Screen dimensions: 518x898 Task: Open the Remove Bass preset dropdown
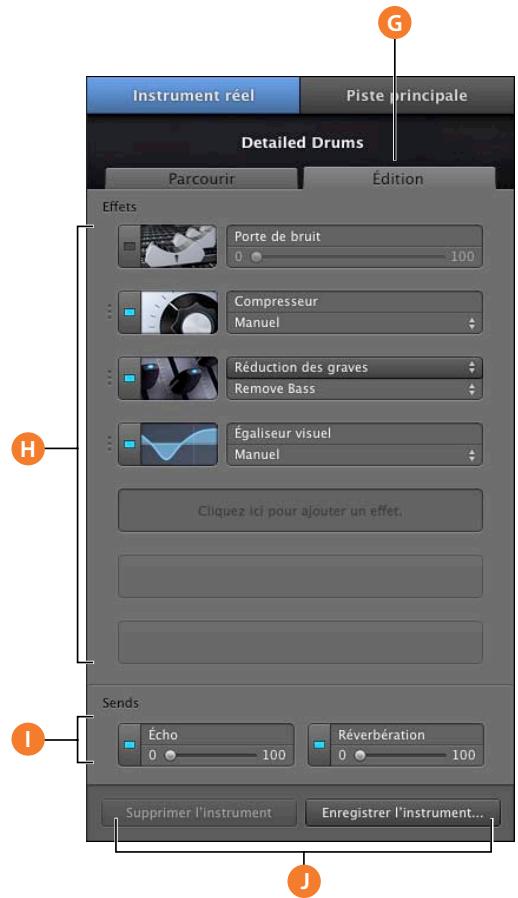(x=354, y=389)
